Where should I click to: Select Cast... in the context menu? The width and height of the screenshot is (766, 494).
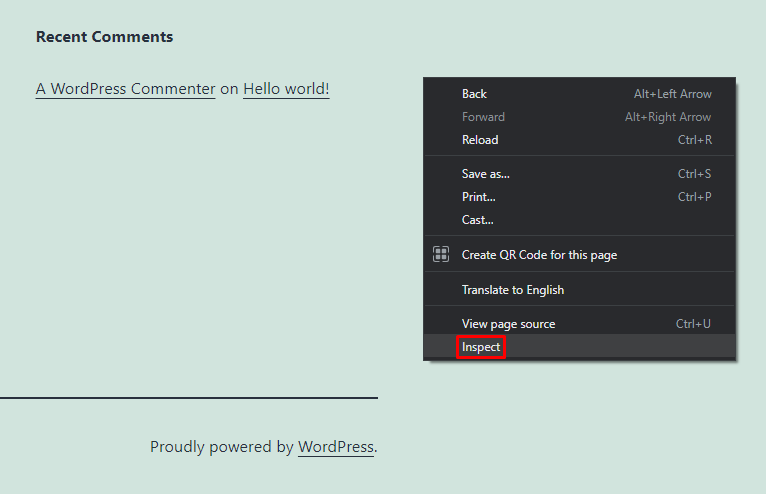pos(477,220)
